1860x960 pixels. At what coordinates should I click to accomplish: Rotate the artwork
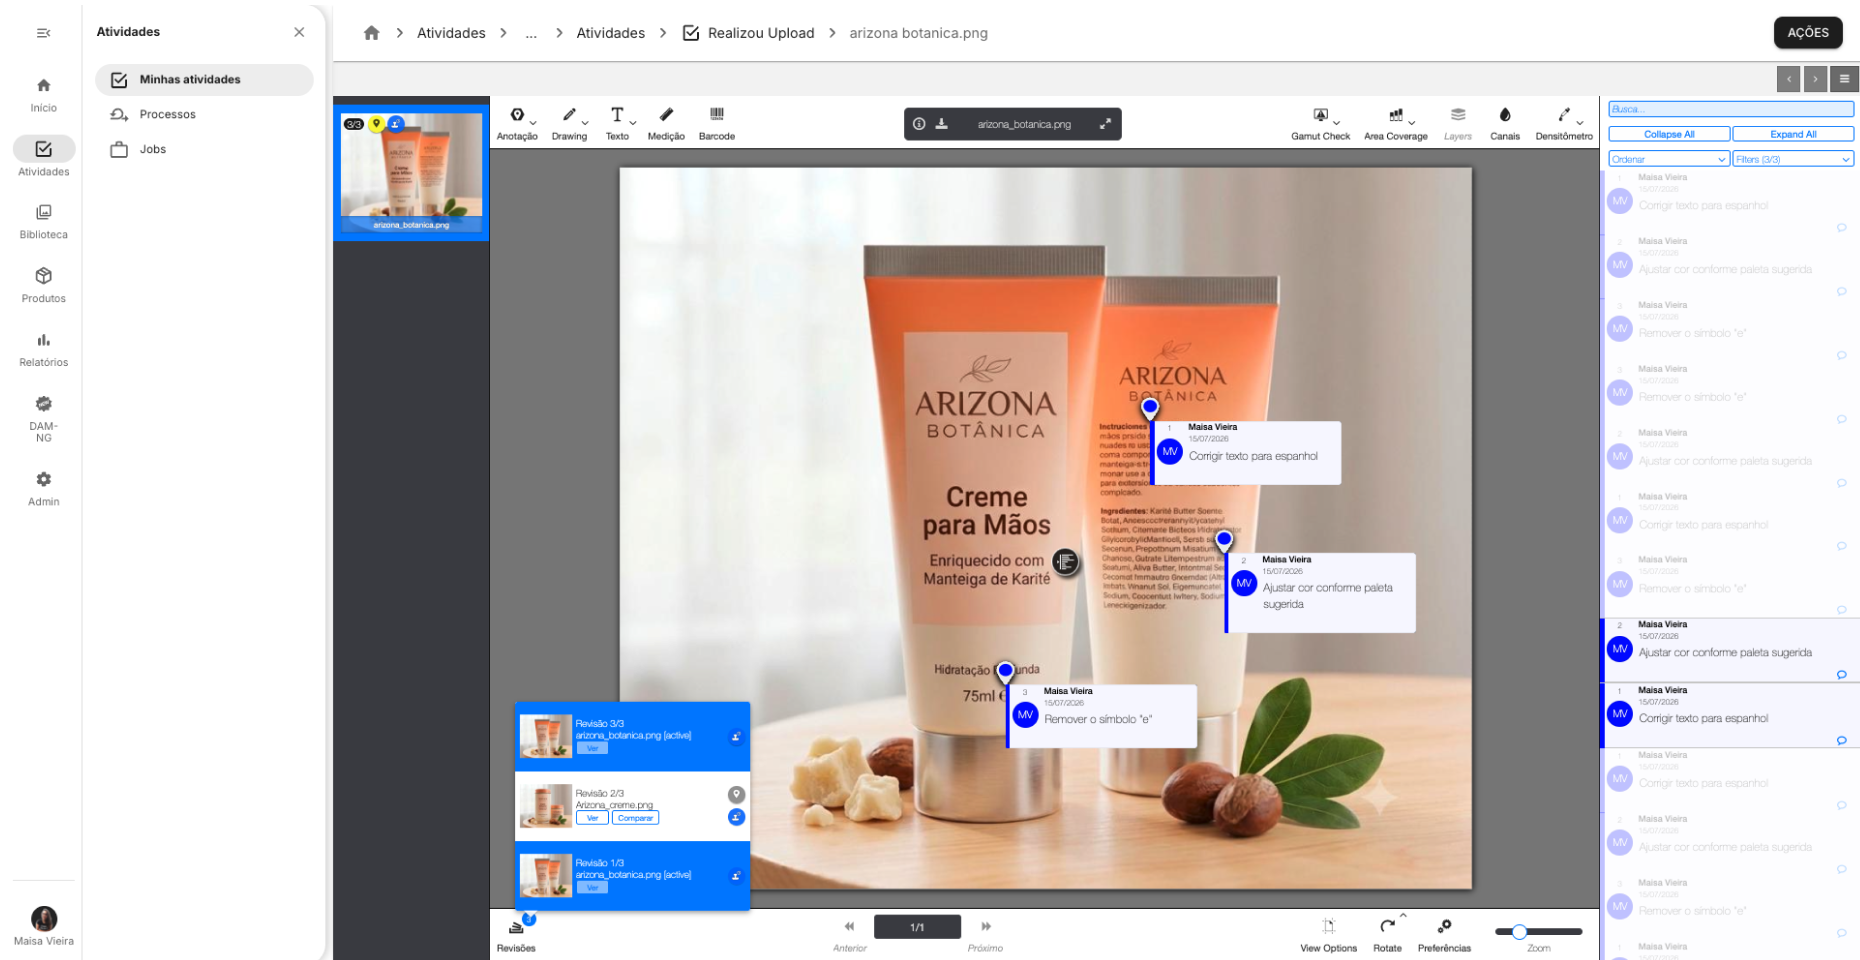click(x=1387, y=932)
